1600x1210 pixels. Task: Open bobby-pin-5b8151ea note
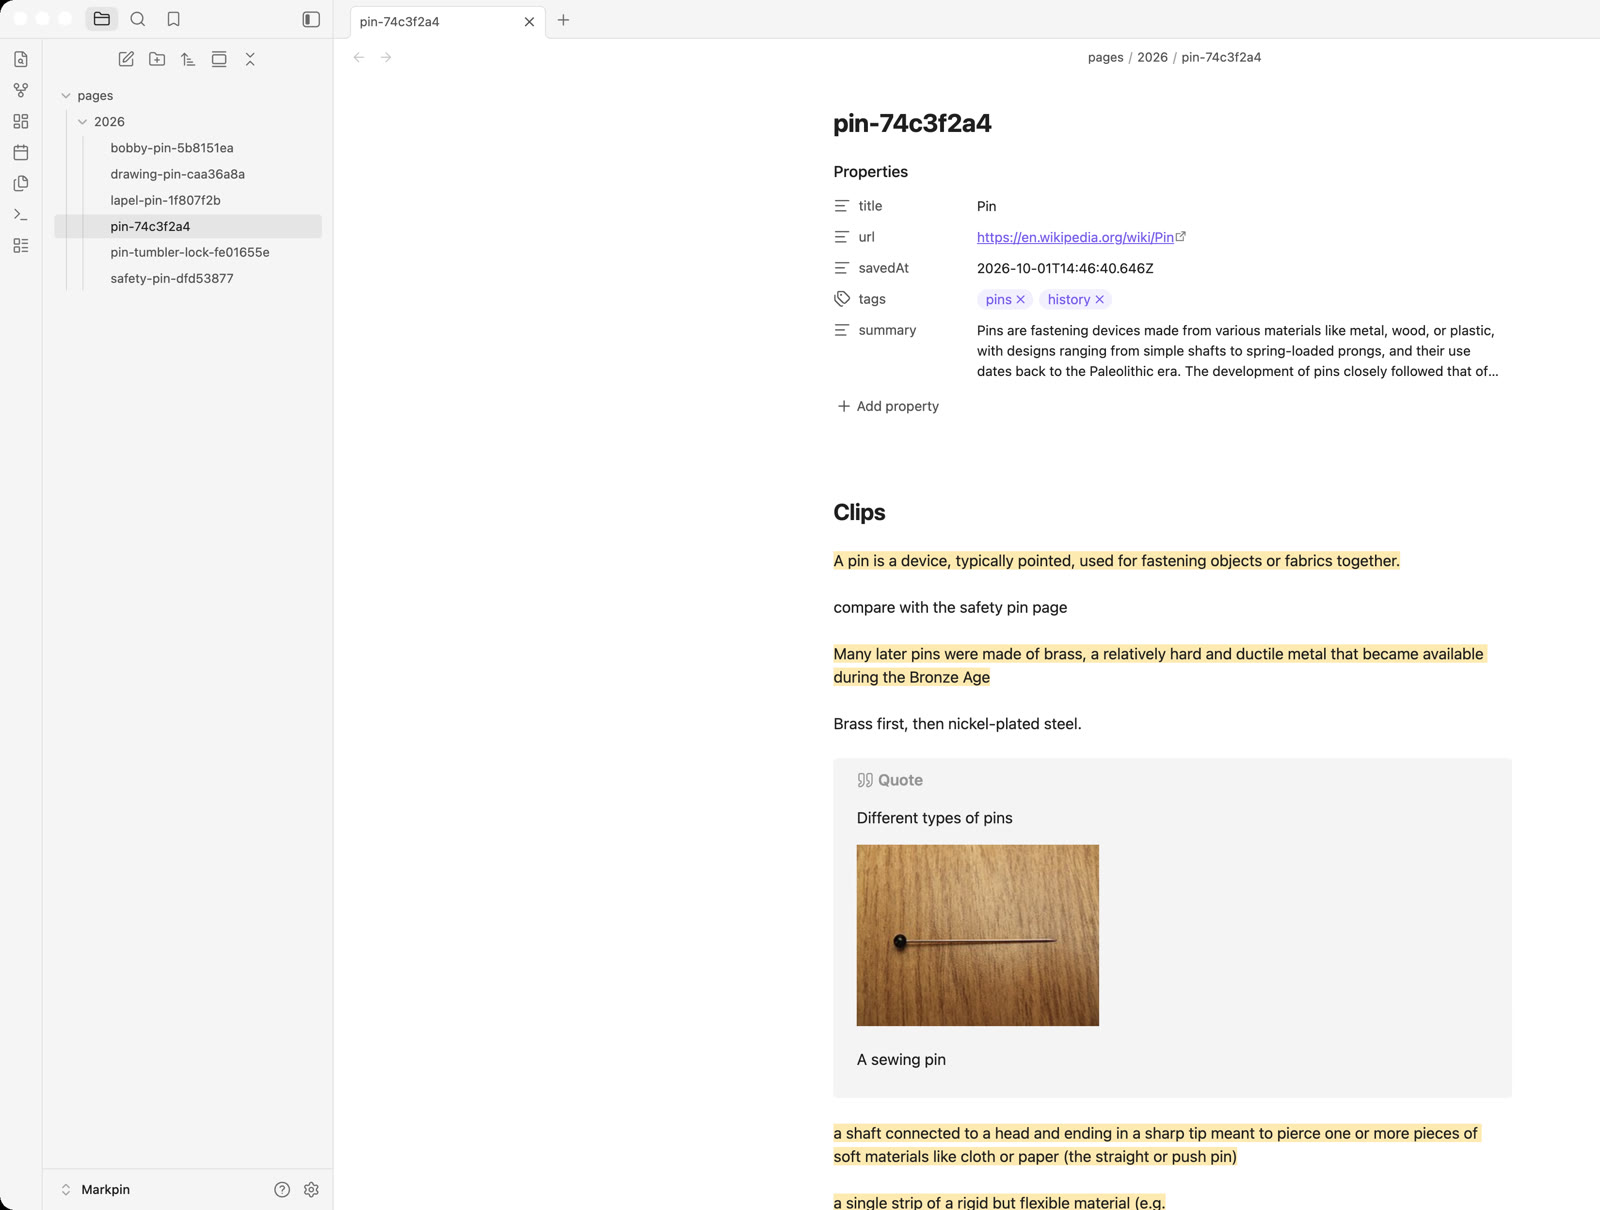point(188,148)
